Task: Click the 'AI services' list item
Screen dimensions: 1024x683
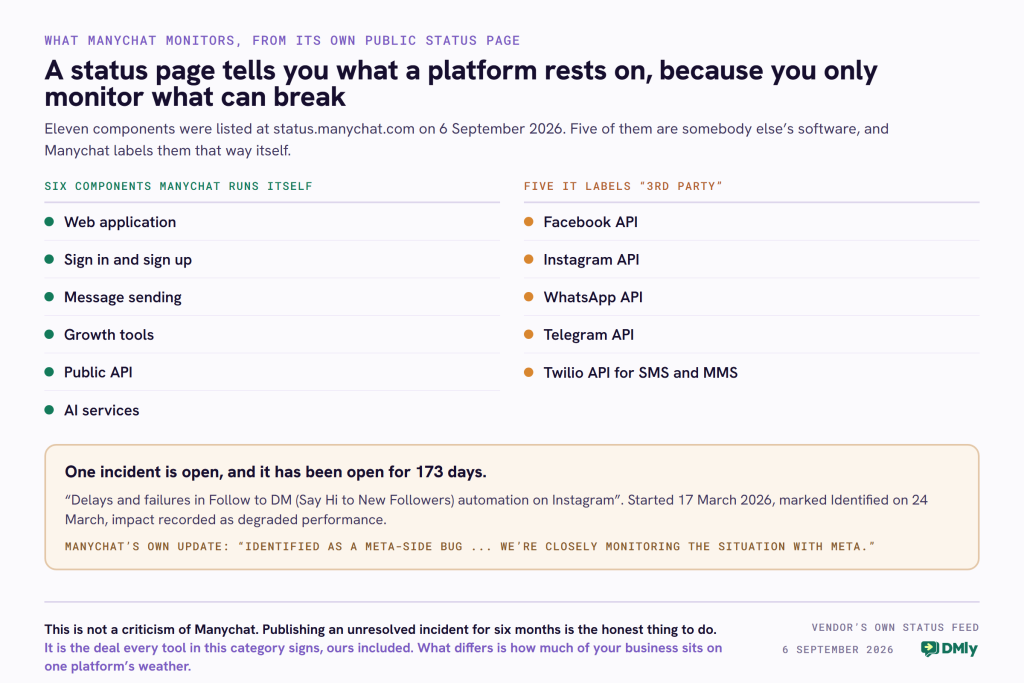Action: (272, 410)
